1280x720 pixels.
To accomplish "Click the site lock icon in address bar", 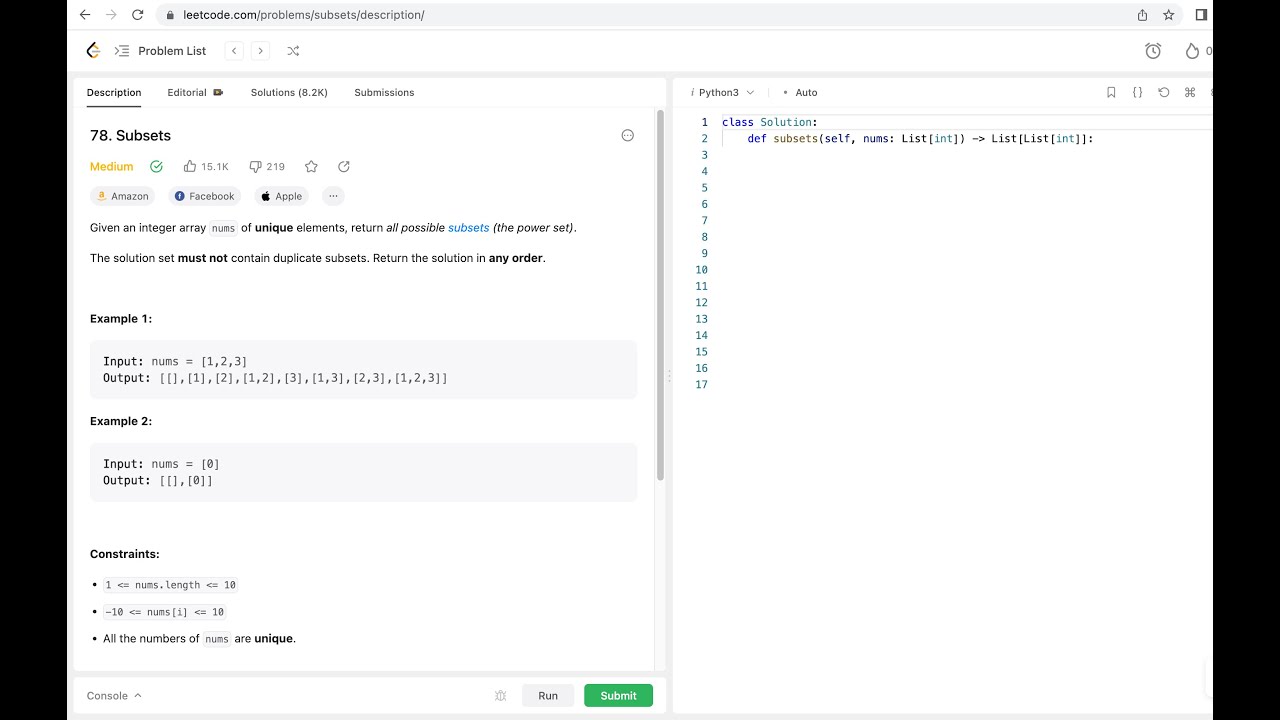I will click(x=169, y=15).
